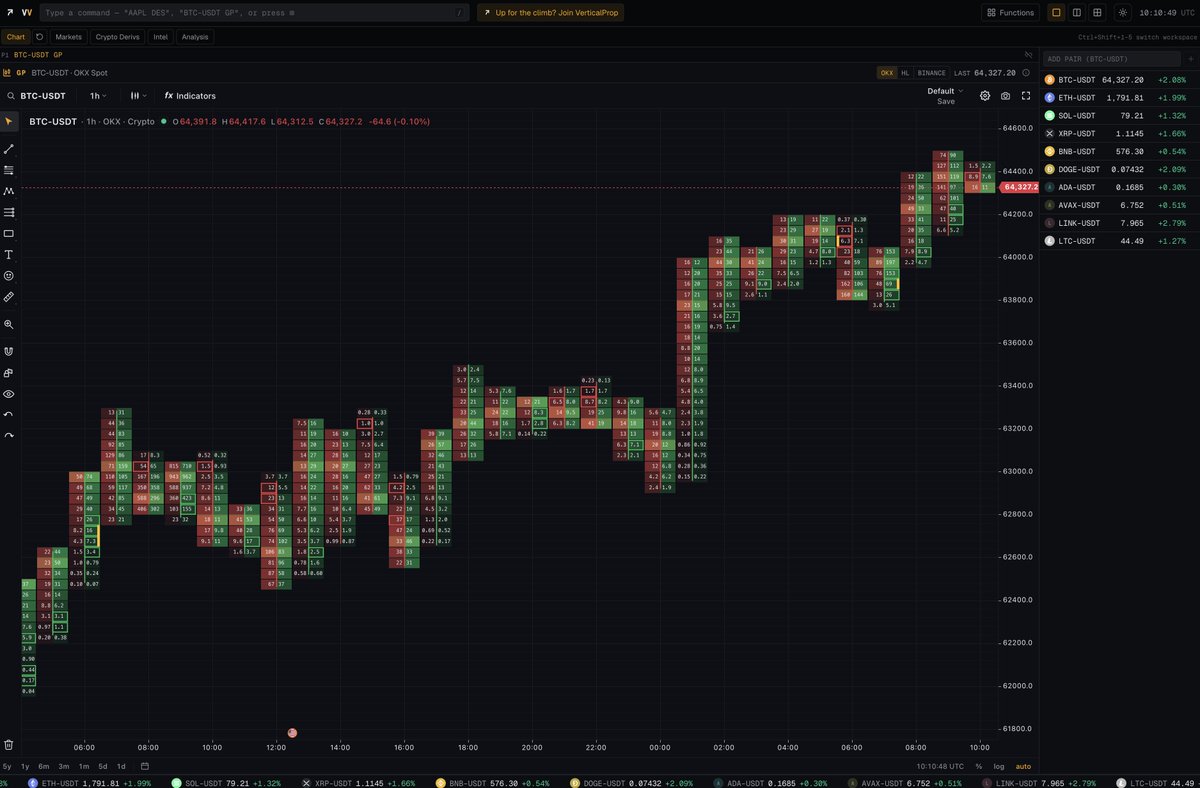Open chart settings gear
This screenshot has width=1200, height=788.
(x=985, y=96)
